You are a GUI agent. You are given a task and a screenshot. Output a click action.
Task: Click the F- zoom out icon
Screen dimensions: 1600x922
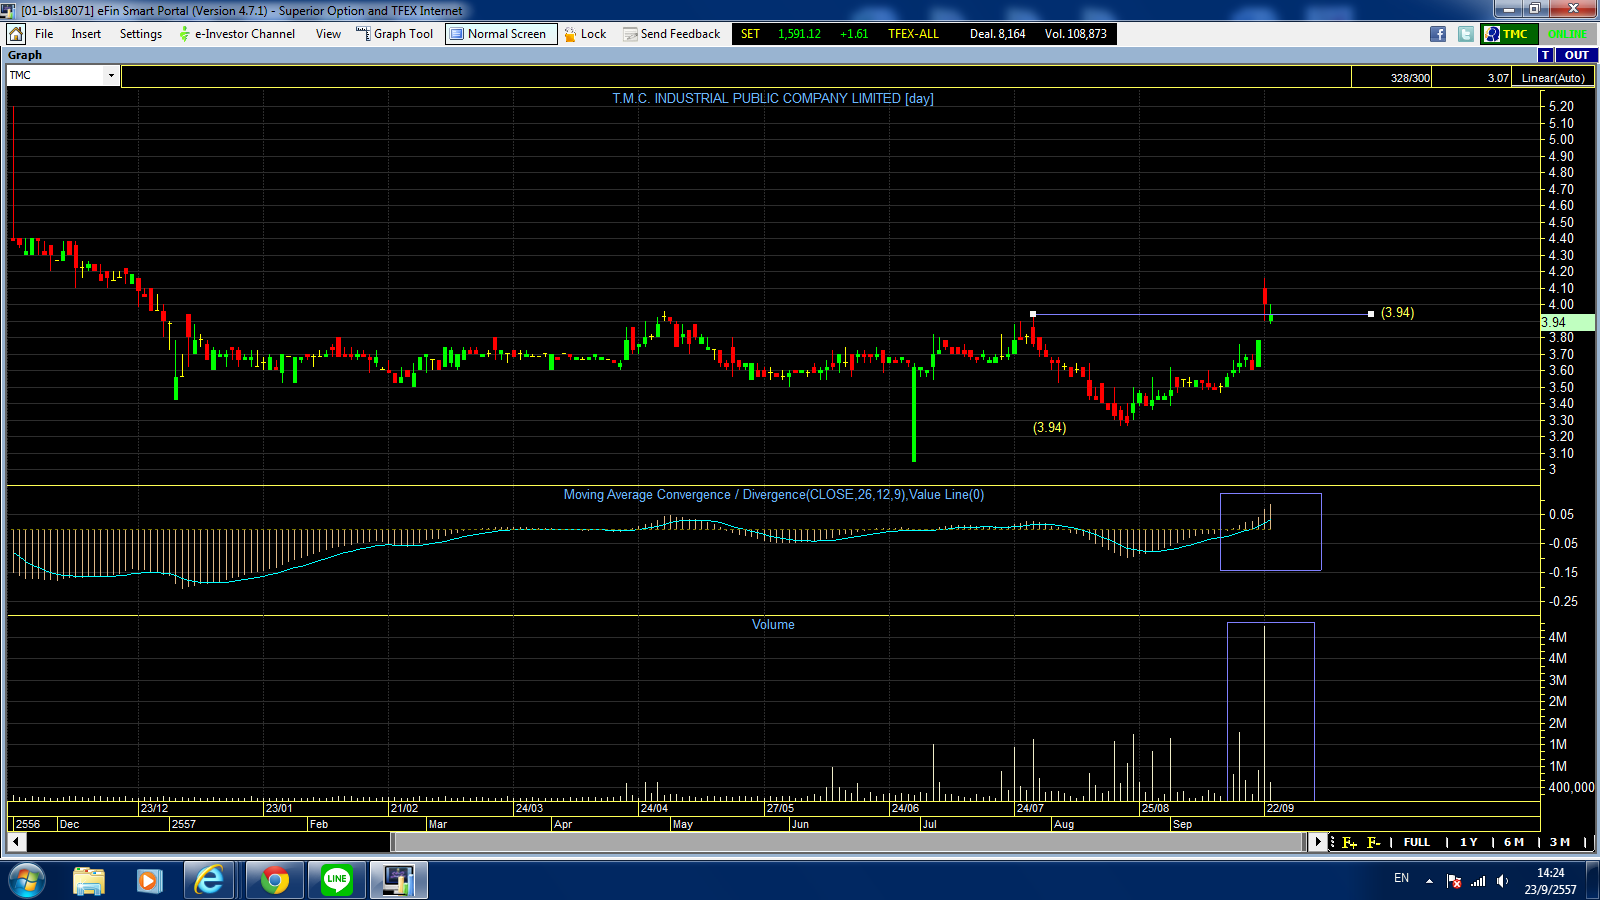tap(1374, 842)
